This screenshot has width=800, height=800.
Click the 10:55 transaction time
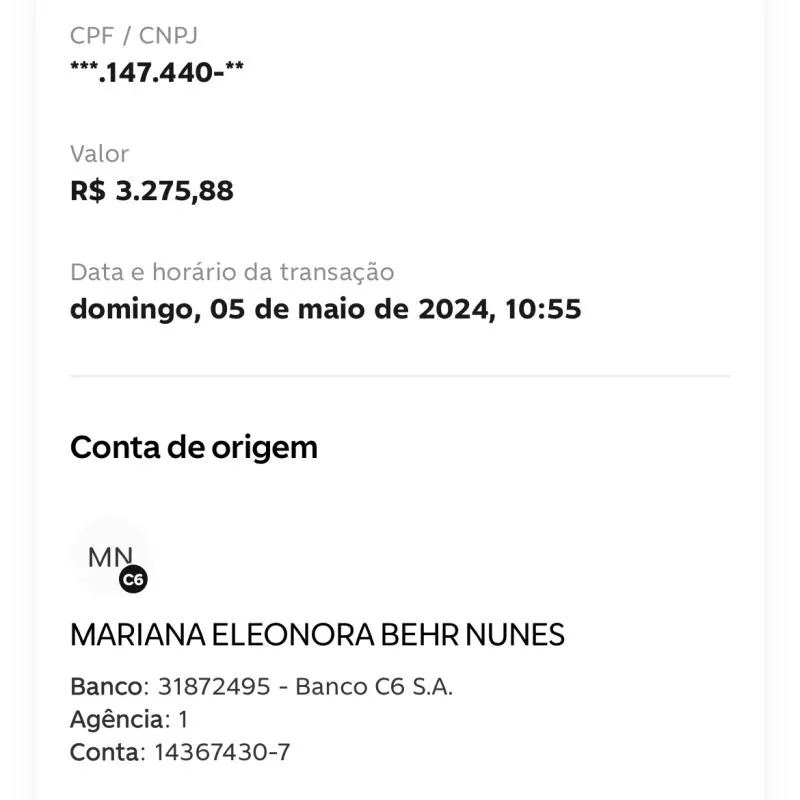543,309
